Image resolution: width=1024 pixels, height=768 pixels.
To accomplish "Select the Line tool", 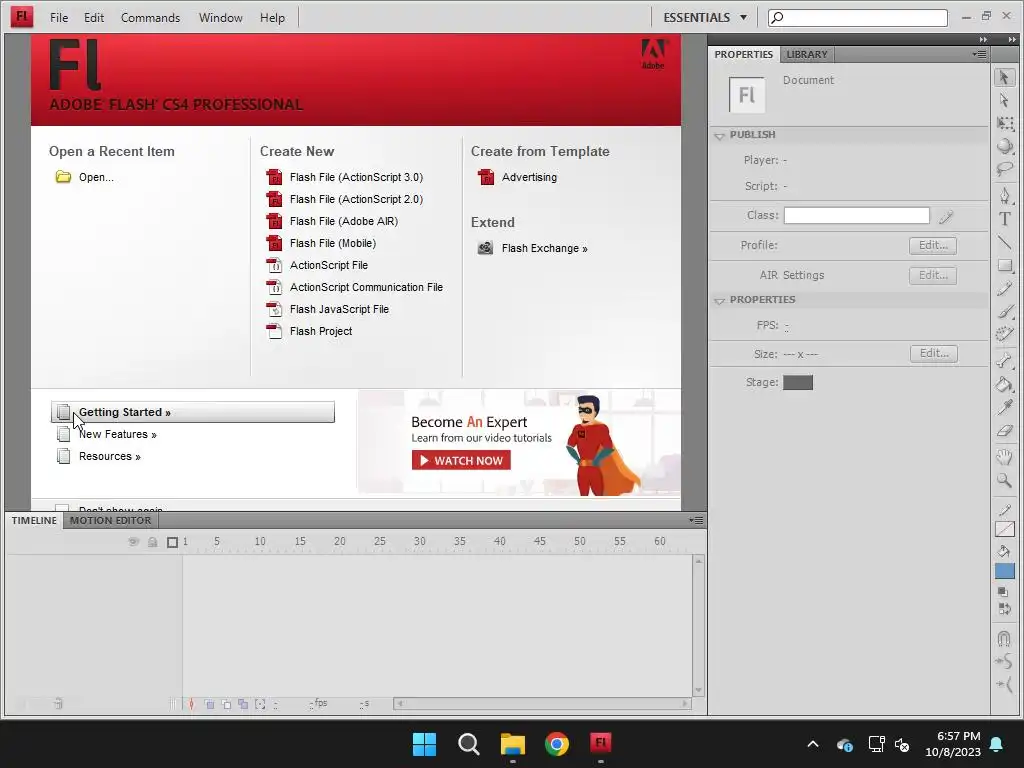I will coord(1004,242).
